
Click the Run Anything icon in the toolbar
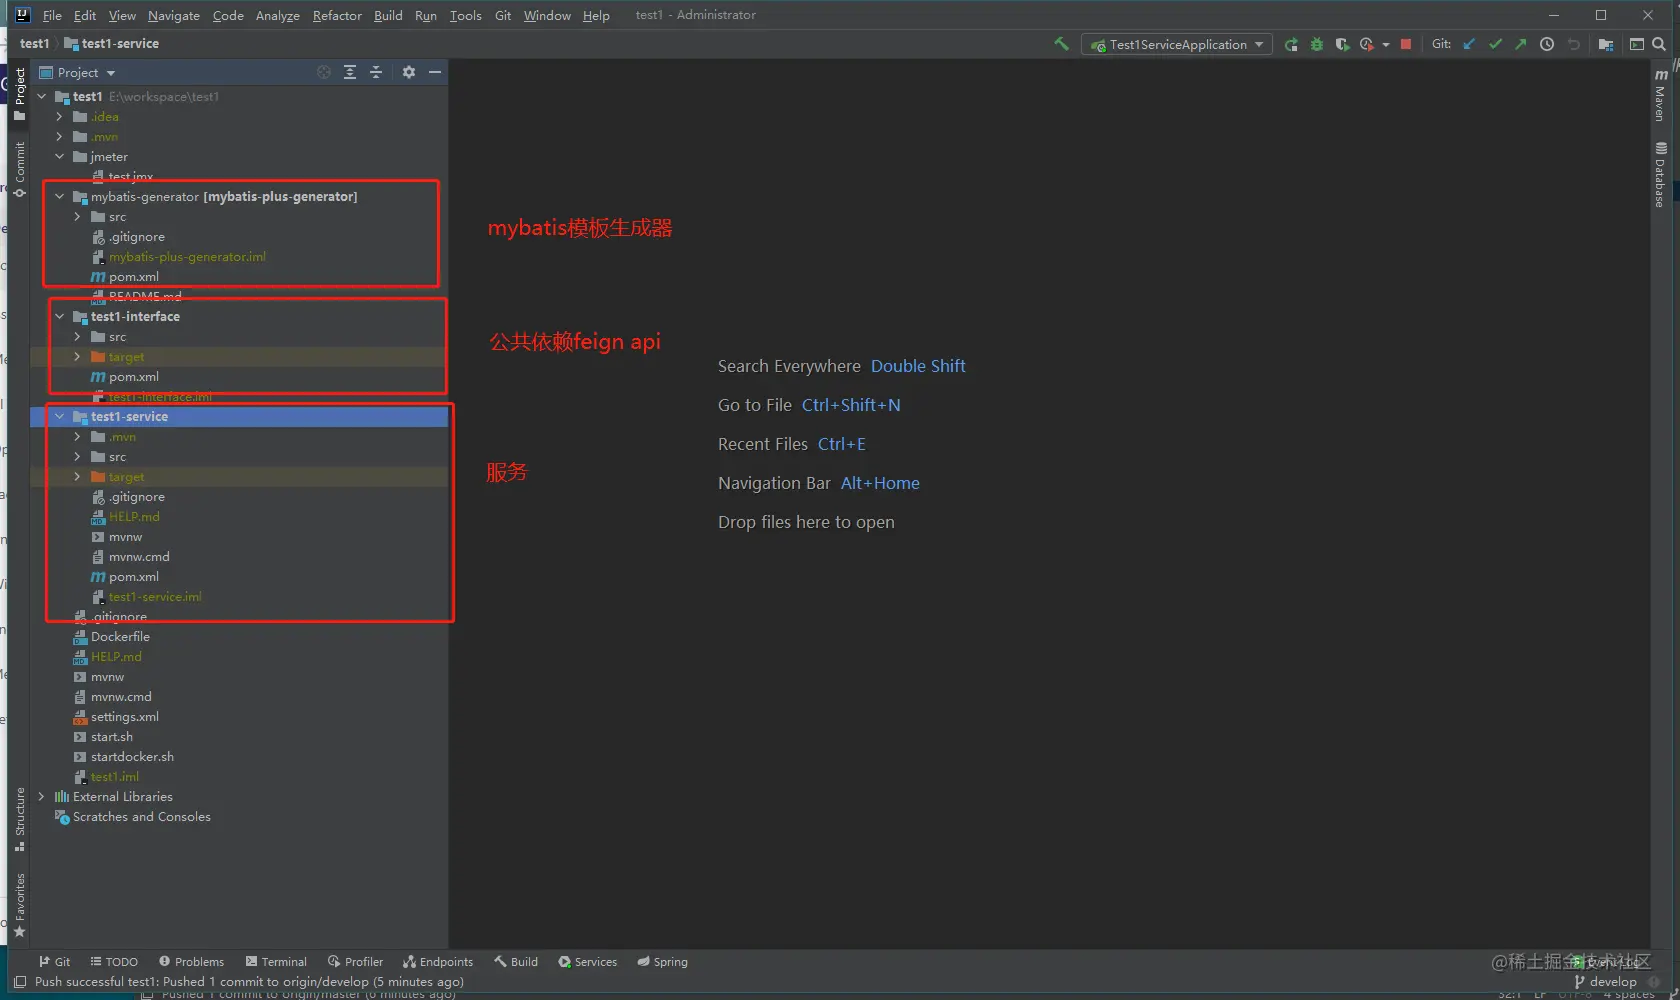[x=1637, y=44]
